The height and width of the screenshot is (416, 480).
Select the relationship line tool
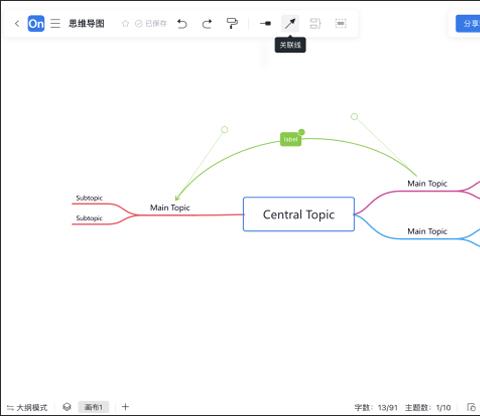pos(290,24)
